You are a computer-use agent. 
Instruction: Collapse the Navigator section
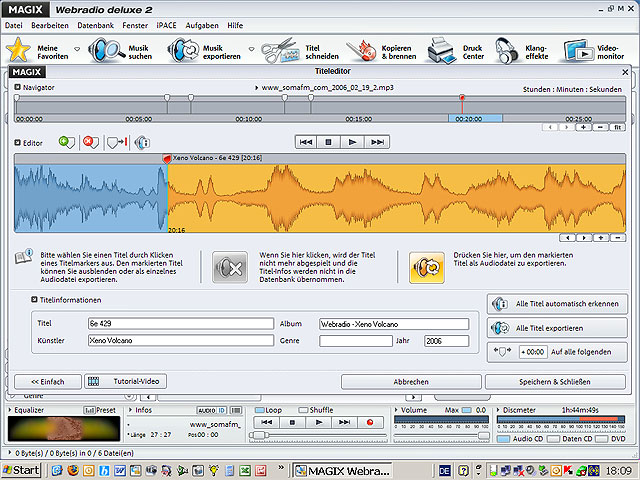pos(17,87)
